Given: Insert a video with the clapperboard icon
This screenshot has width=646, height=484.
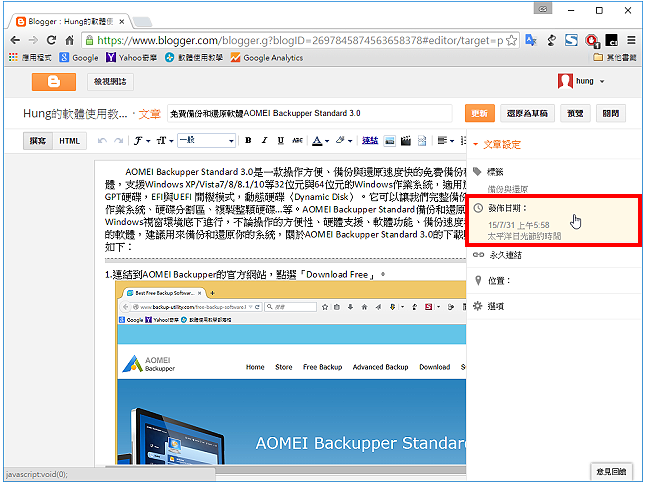Looking at the screenshot, I should [x=406, y=141].
